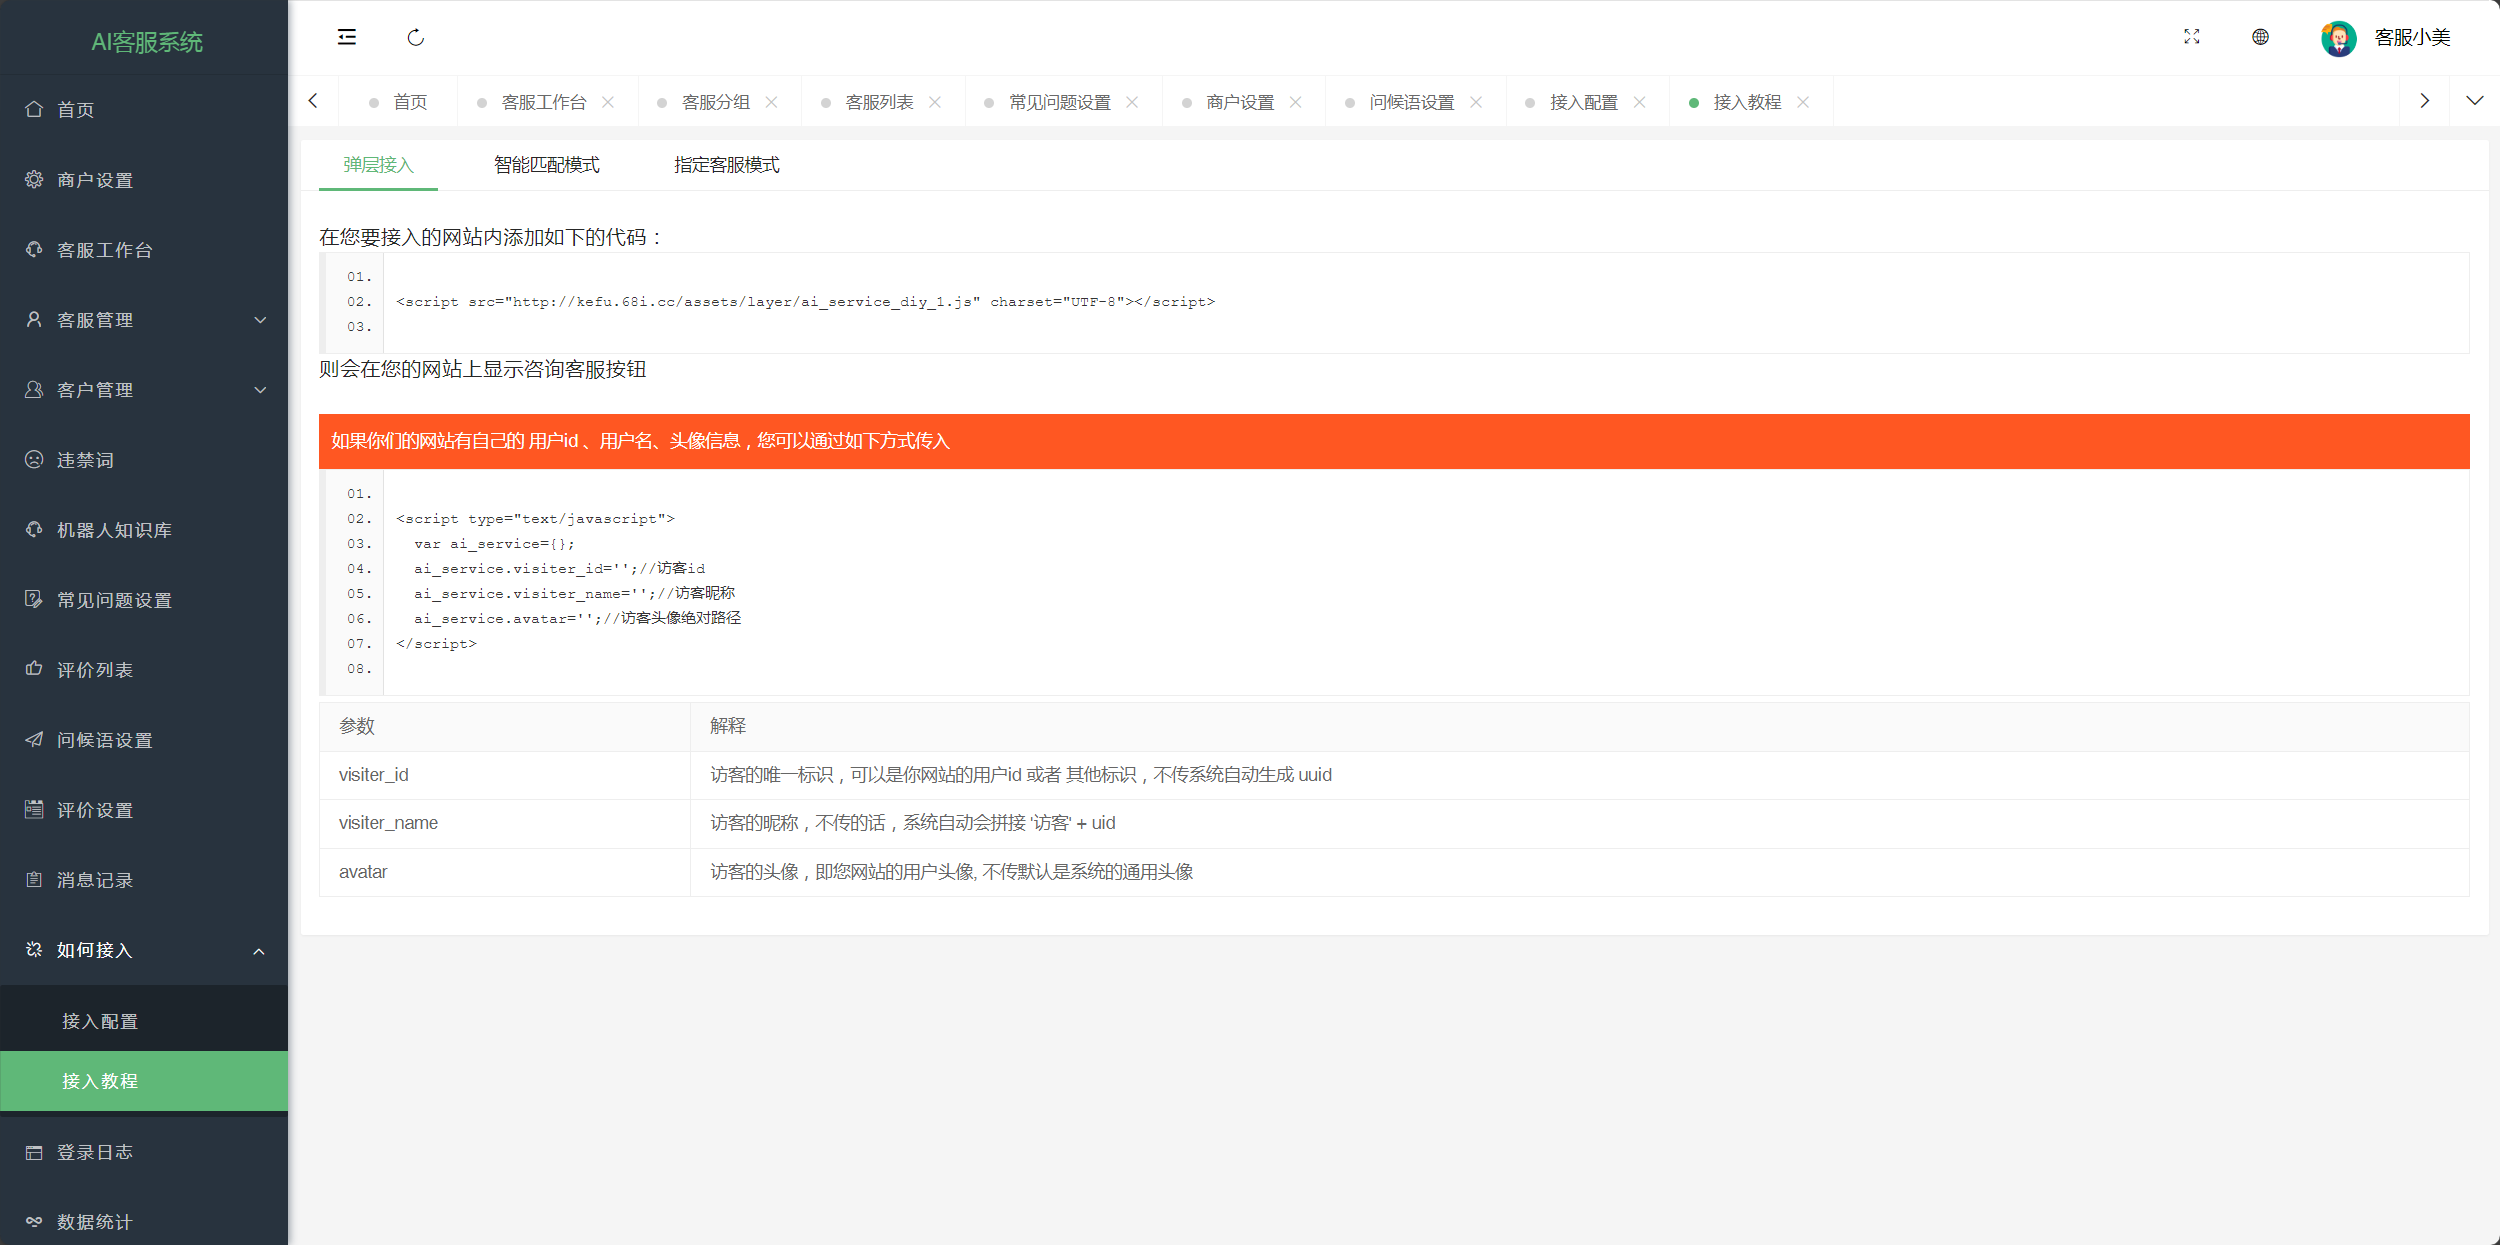The height and width of the screenshot is (1245, 2500).
Task: Enter fullscreen mode via the expand icon
Action: click(2192, 37)
